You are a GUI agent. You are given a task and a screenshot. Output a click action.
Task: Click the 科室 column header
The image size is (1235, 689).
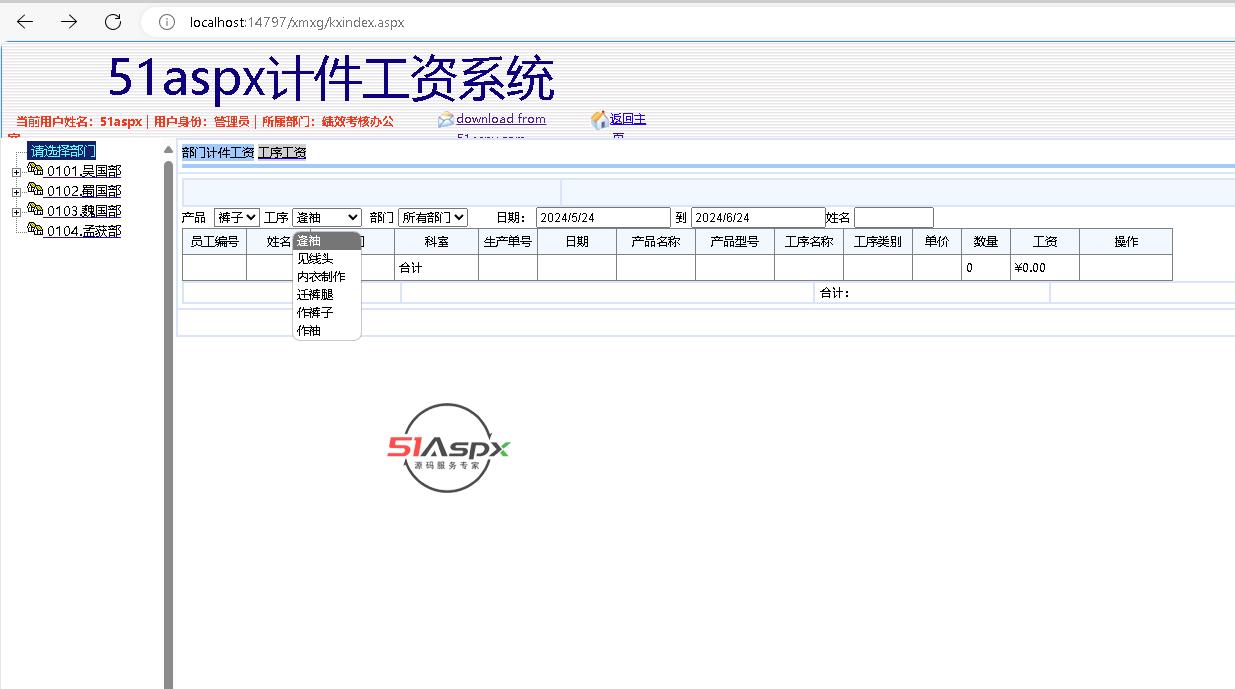click(436, 241)
